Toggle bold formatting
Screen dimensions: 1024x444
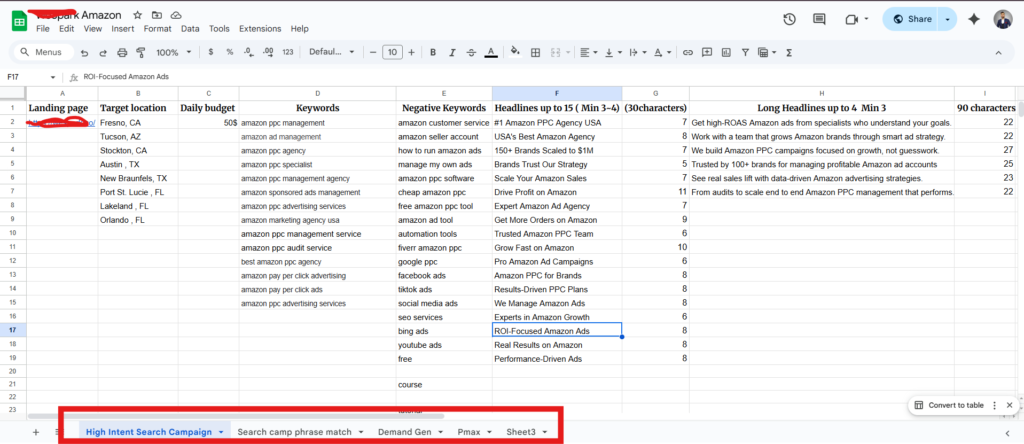tap(433, 52)
